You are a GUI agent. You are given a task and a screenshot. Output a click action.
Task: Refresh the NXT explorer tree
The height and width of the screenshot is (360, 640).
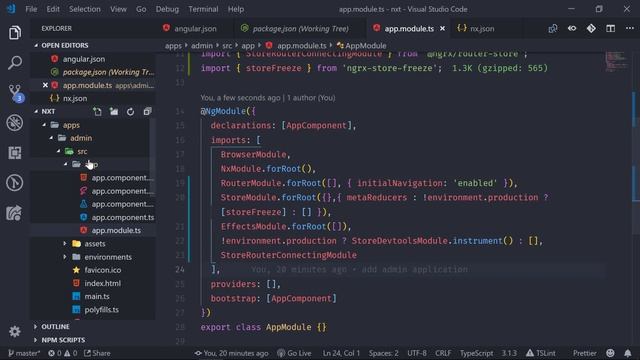(130, 111)
